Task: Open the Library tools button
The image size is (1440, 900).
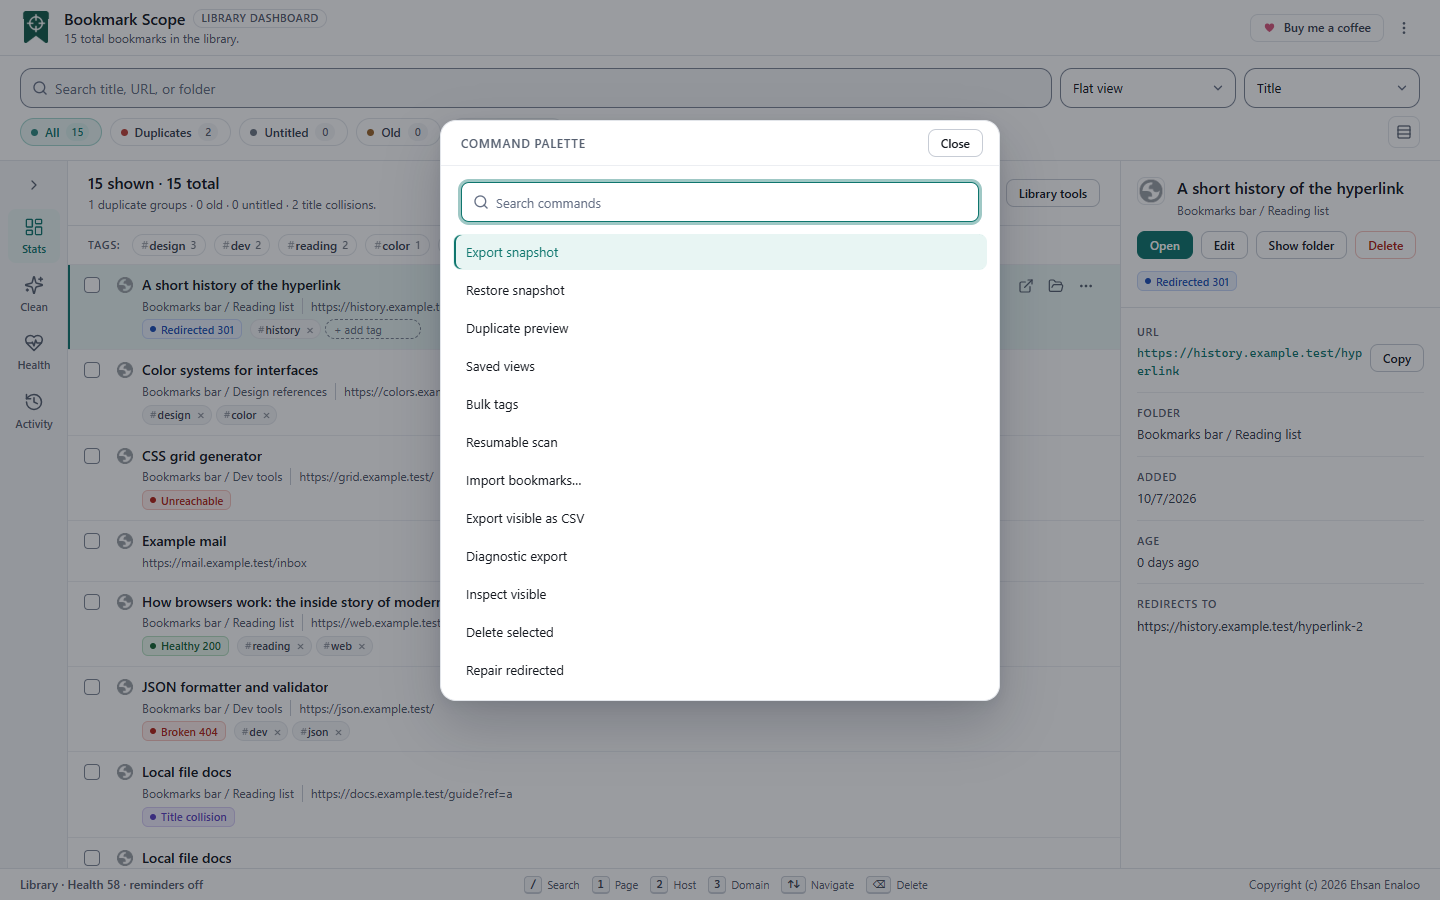Action: [1052, 194]
